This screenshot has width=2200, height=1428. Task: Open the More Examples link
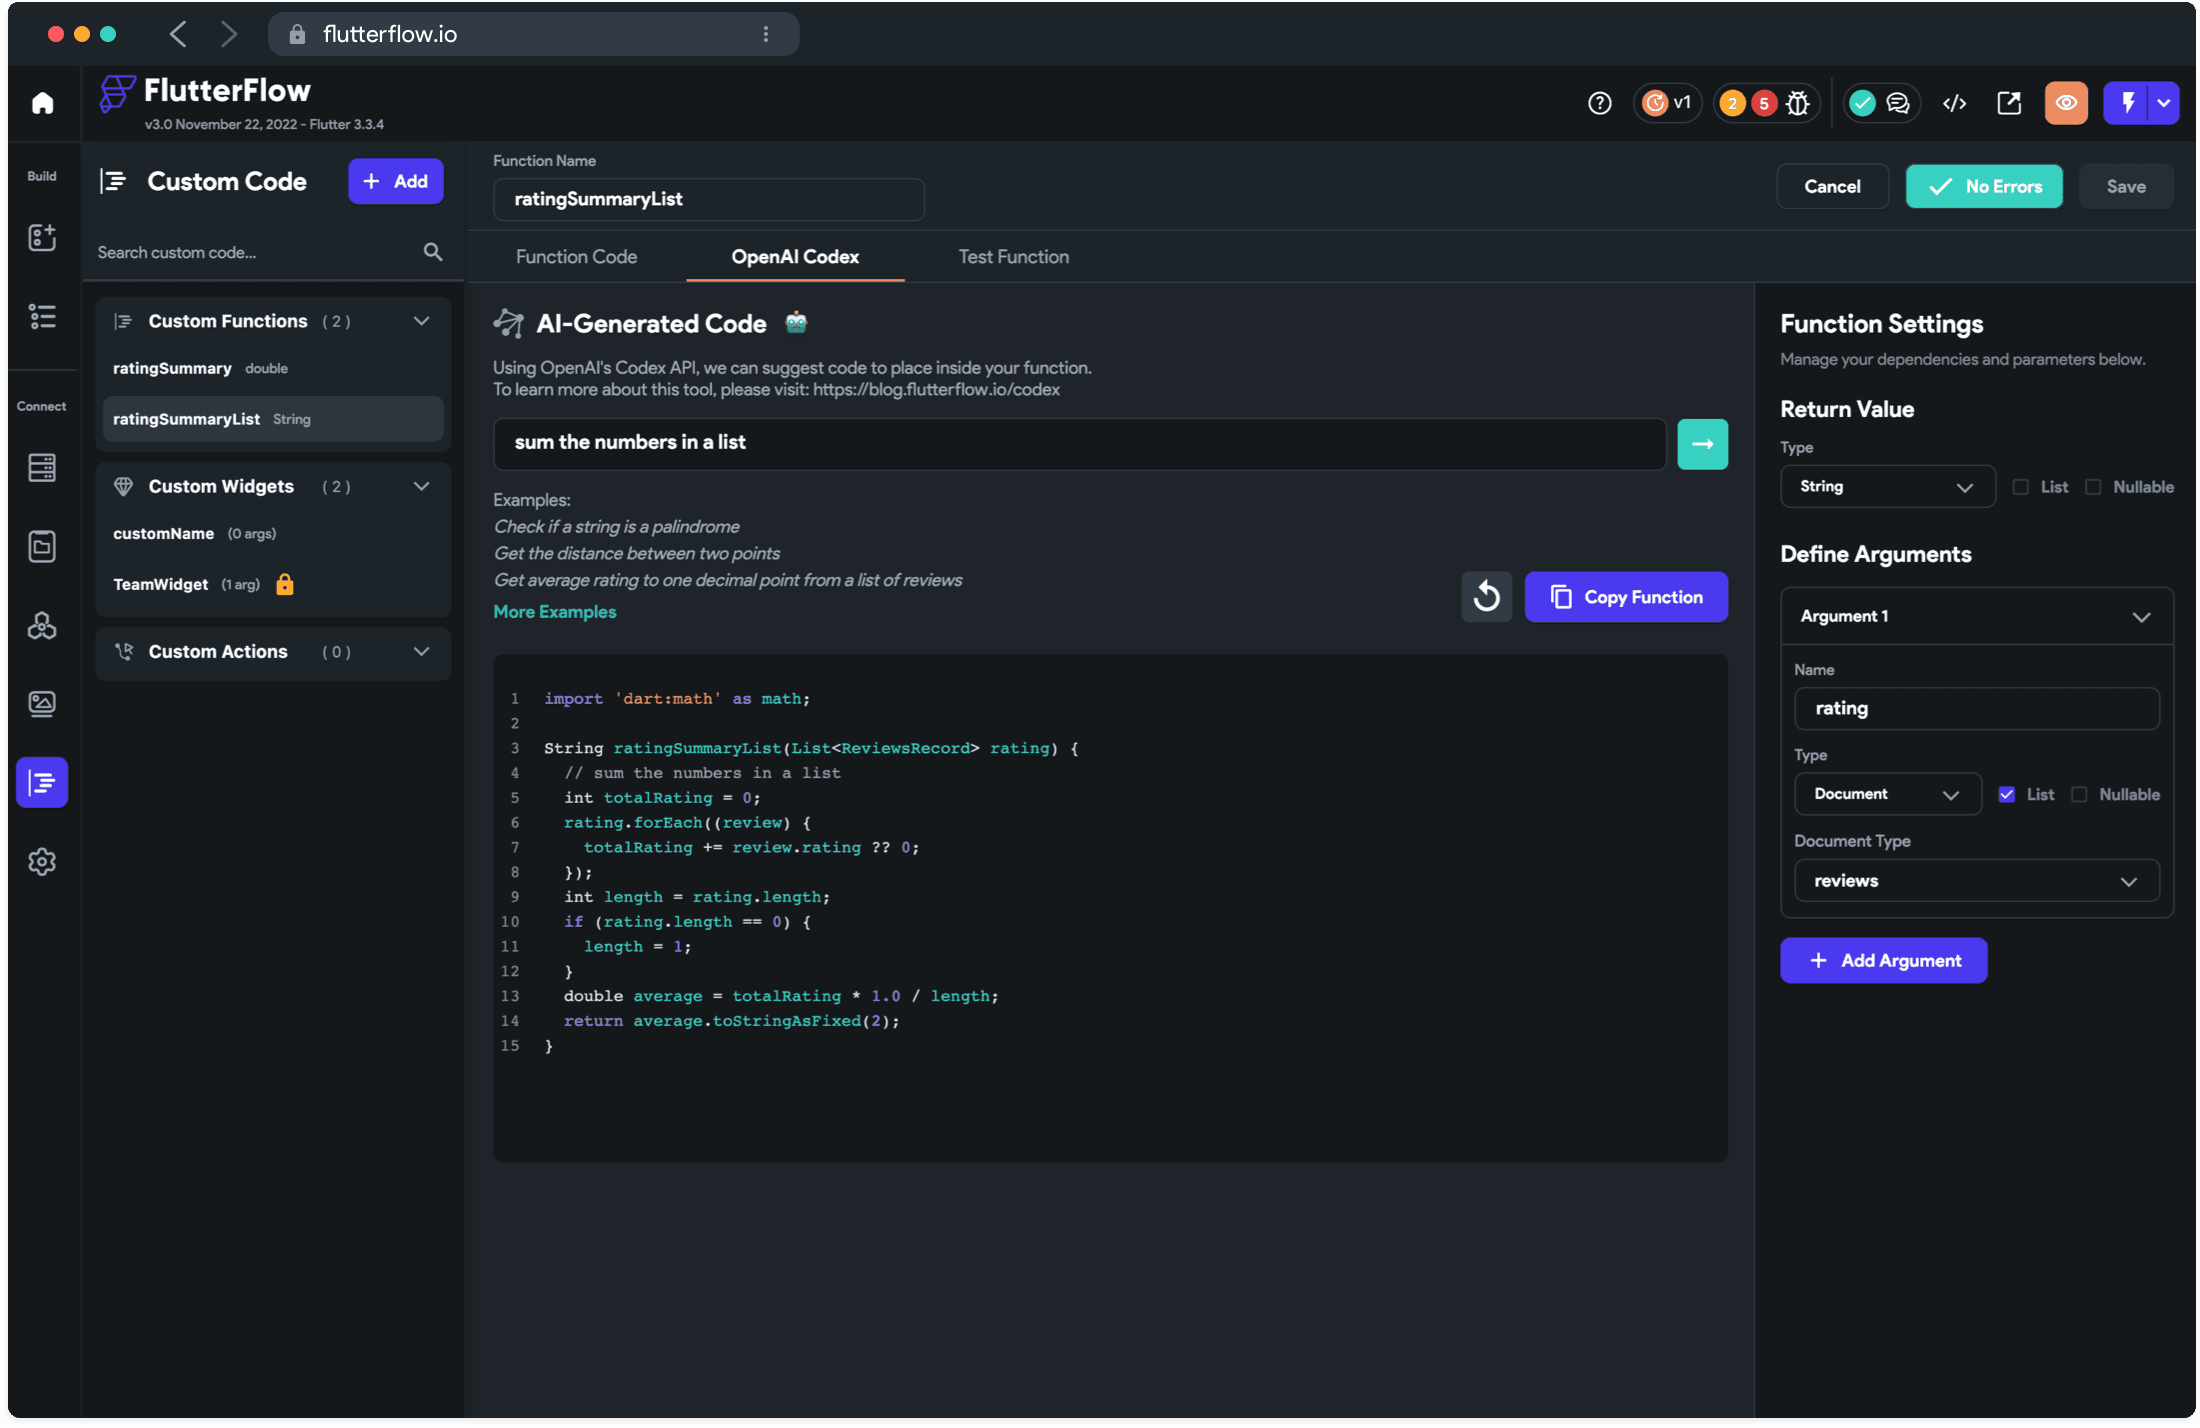(x=554, y=612)
